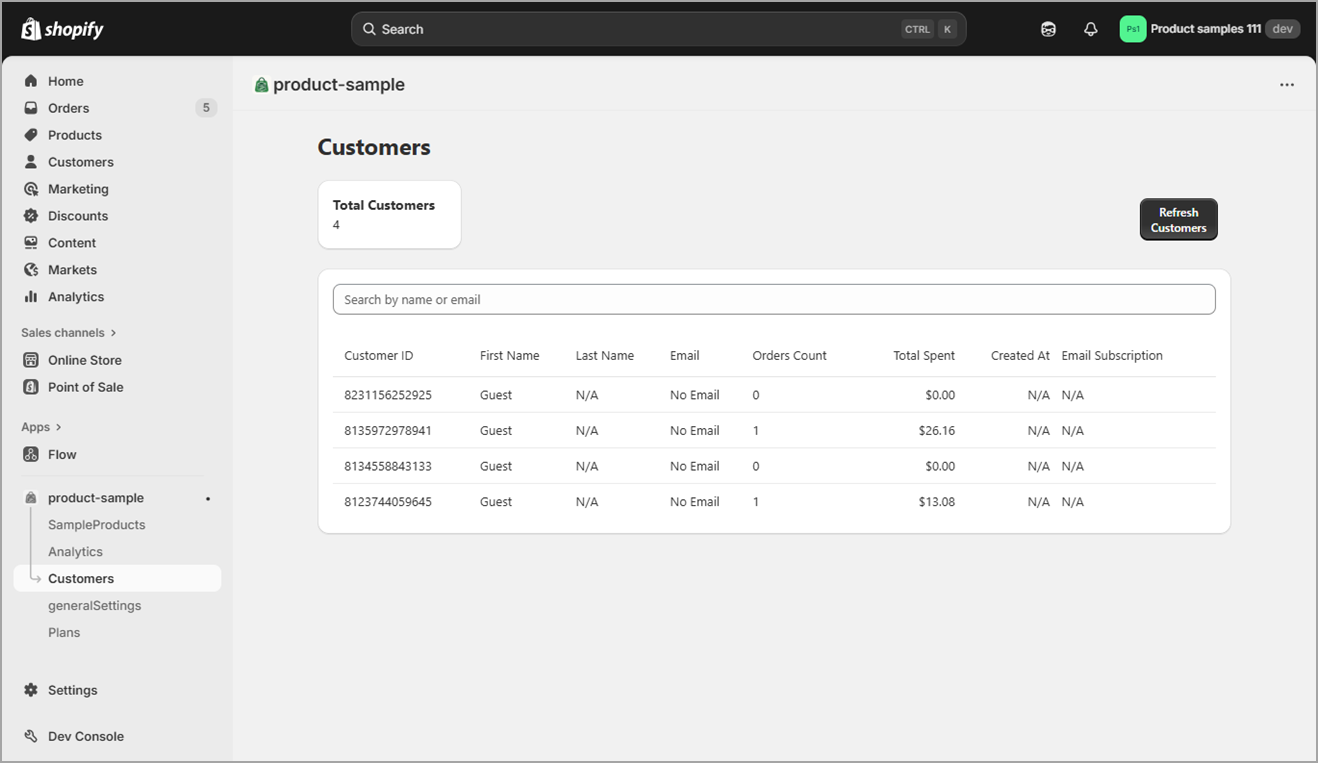Open the notifications bell icon
Image resolution: width=1318 pixels, height=763 pixels.
click(x=1091, y=29)
